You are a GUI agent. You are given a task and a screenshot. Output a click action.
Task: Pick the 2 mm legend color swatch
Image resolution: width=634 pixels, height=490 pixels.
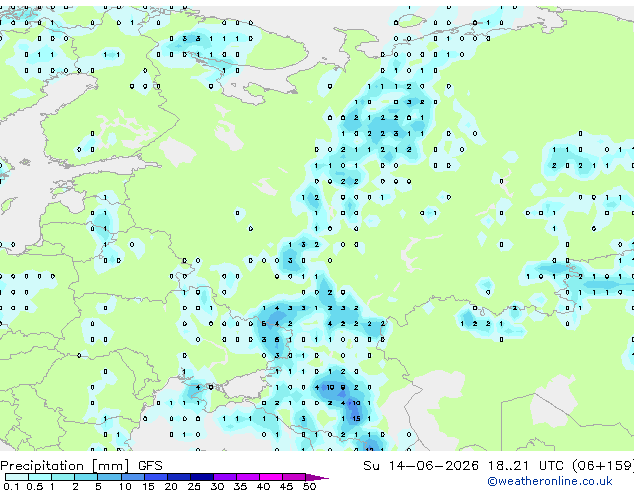[x=86, y=477]
